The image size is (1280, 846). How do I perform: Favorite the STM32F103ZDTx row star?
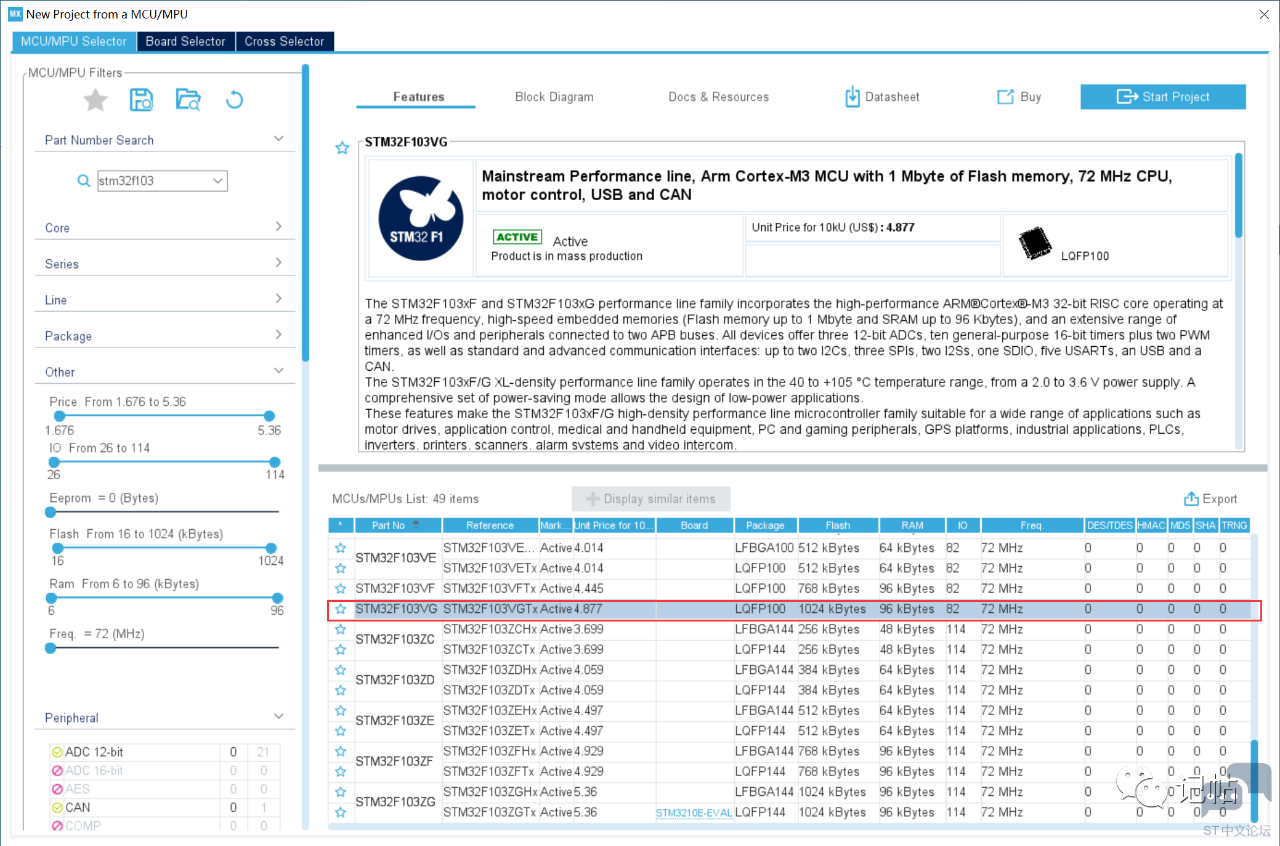(340, 691)
